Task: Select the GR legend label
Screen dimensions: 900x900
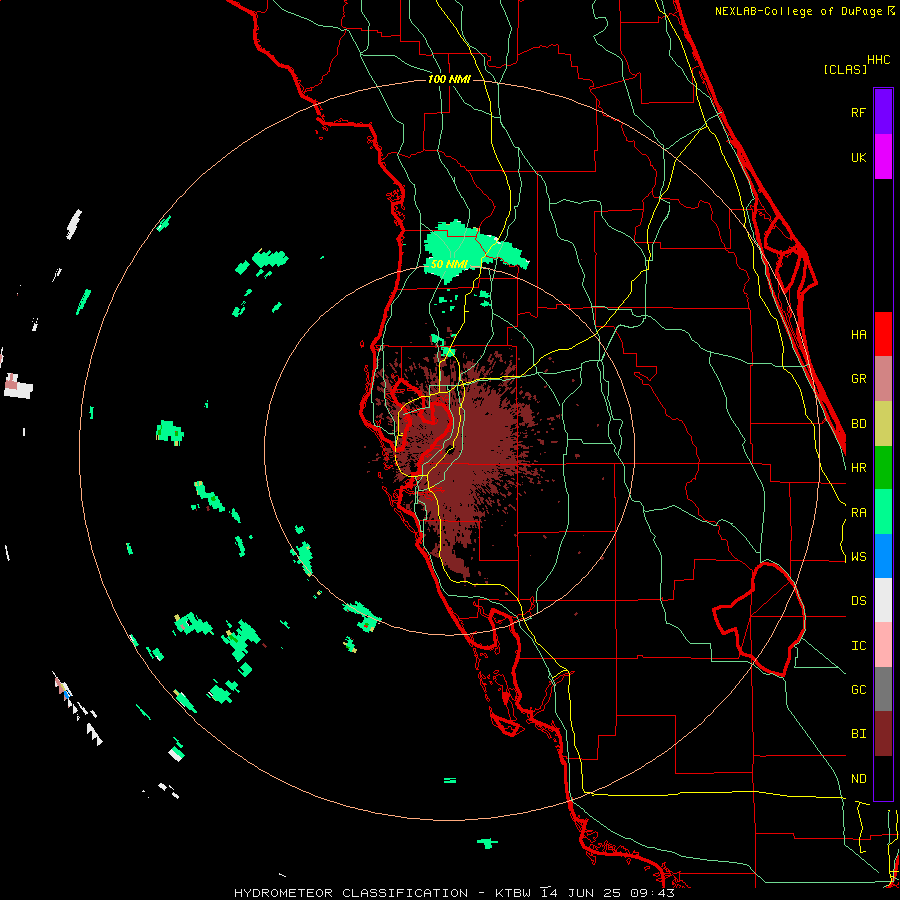Action: (858, 379)
